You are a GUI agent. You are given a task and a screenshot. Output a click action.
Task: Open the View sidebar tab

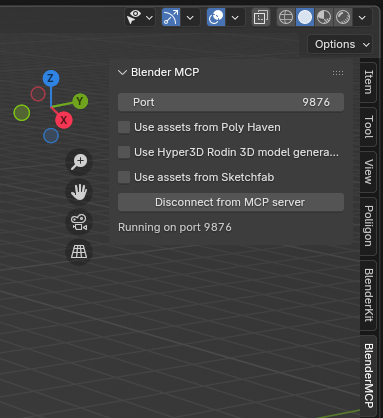pyautogui.click(x=368, y=172)
